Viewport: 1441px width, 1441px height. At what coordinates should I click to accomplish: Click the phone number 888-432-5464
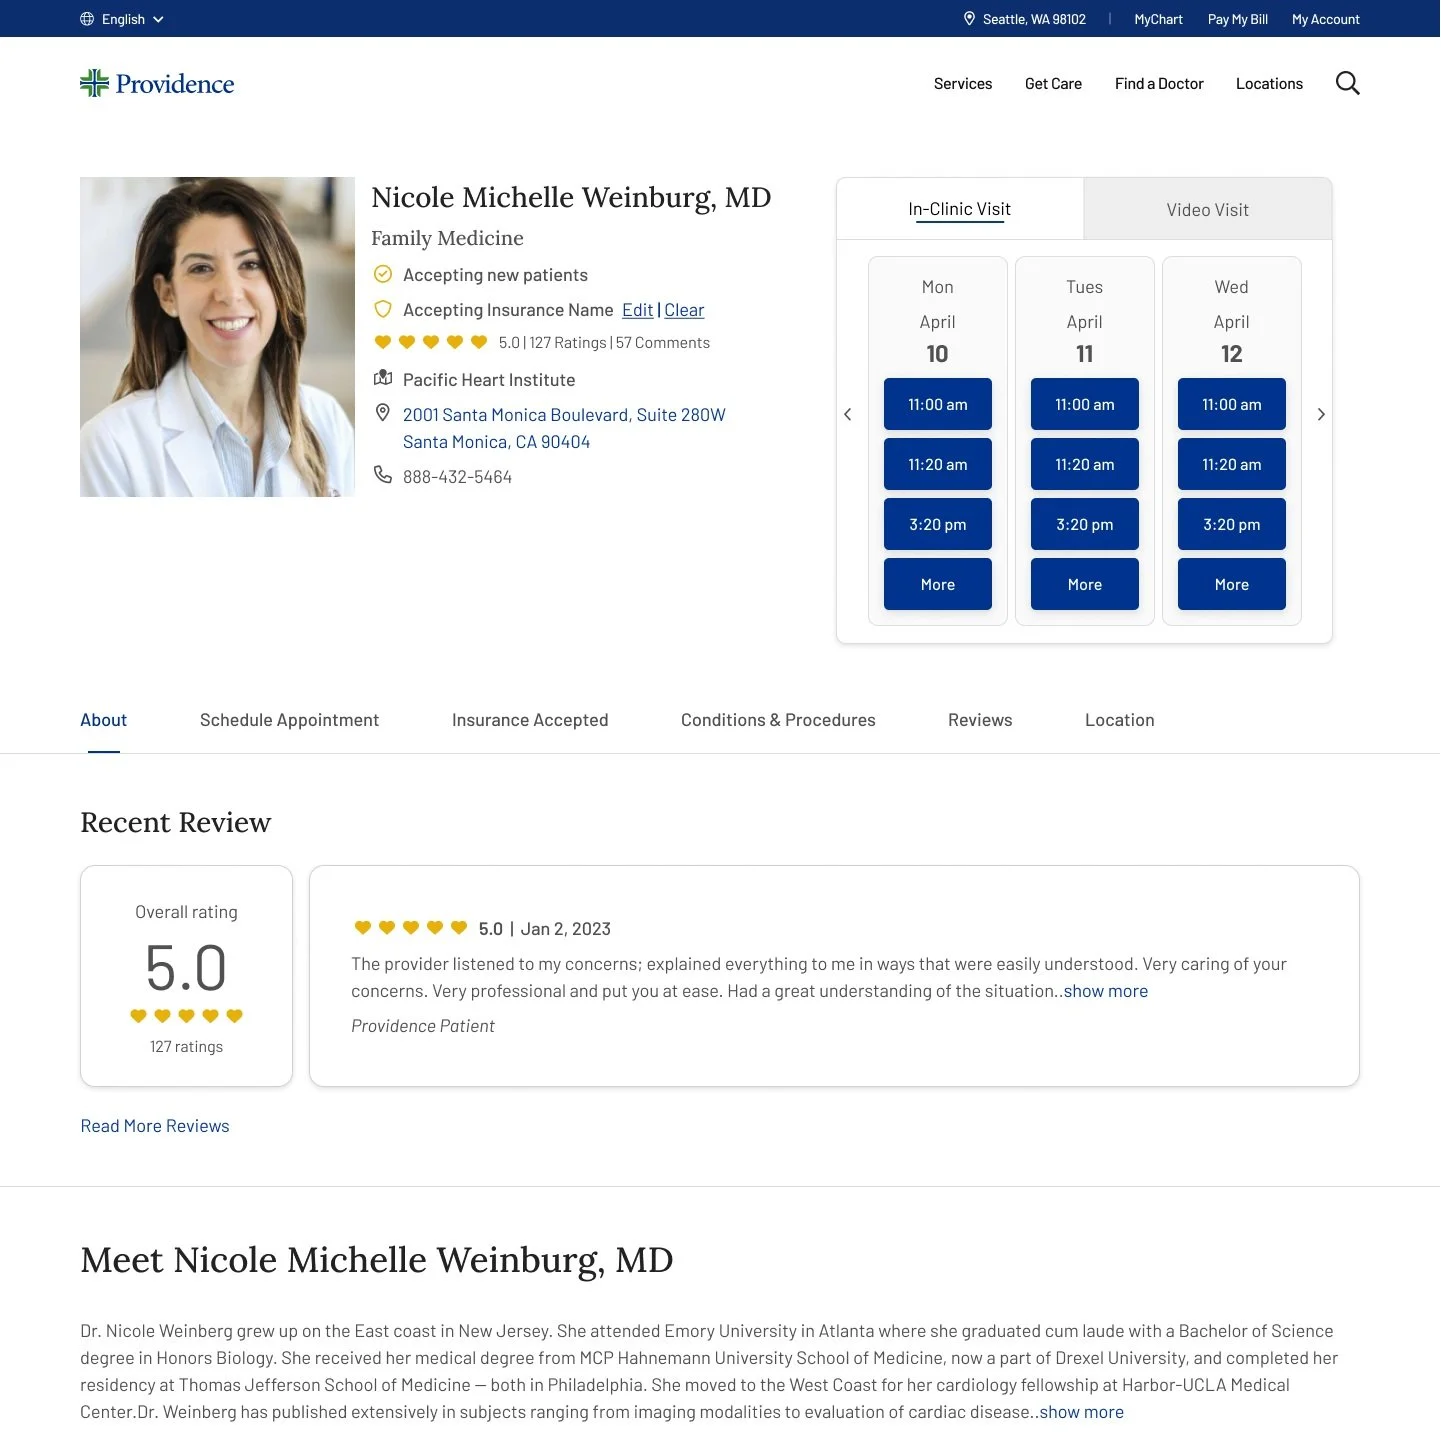coord(457,477)
